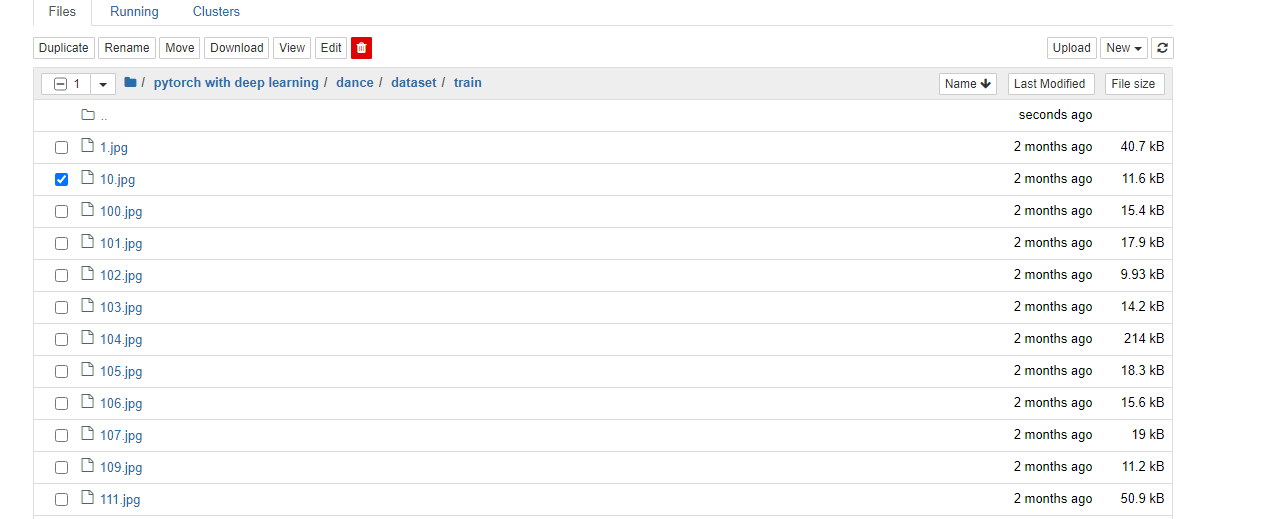The width and height of the screenshot is (1268, 519).
Task: Expand the select-all dropdown arrow
Action: (101, 84)
